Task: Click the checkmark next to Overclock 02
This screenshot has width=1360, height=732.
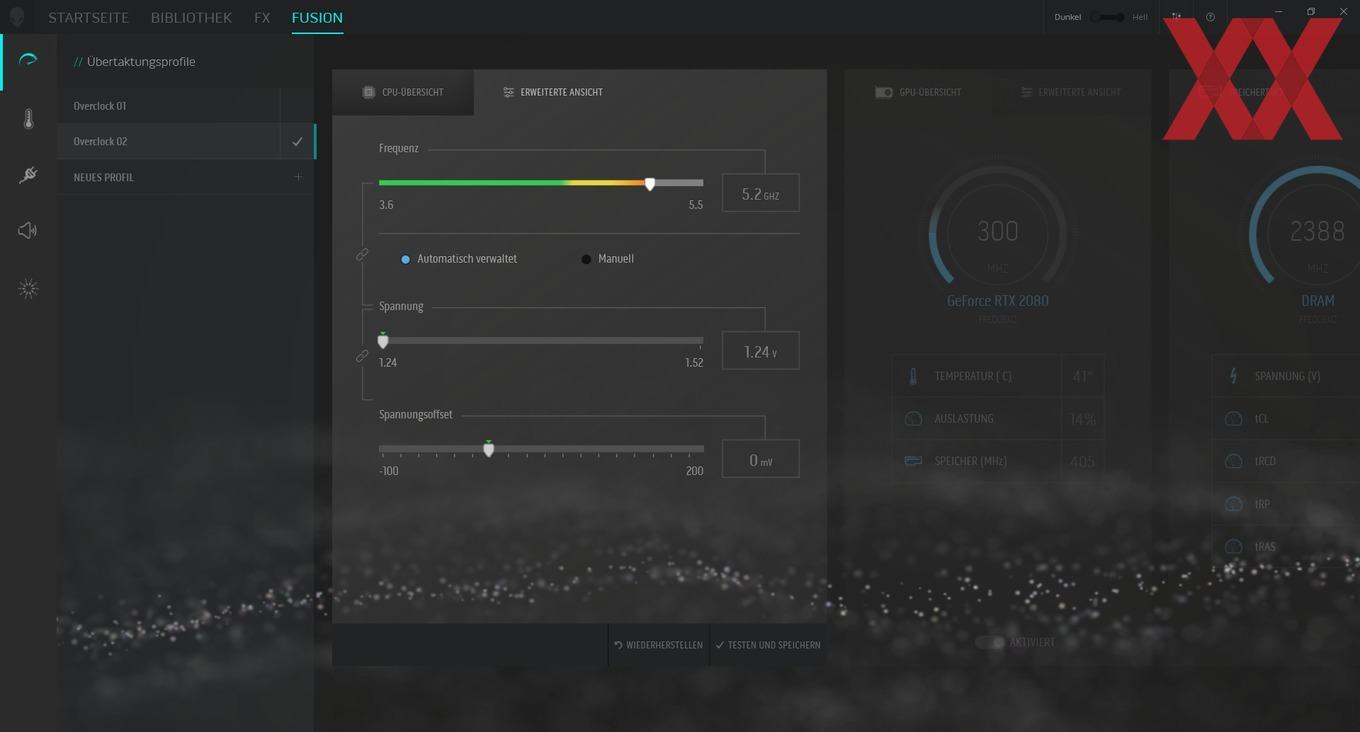Action: pos(297,142)
